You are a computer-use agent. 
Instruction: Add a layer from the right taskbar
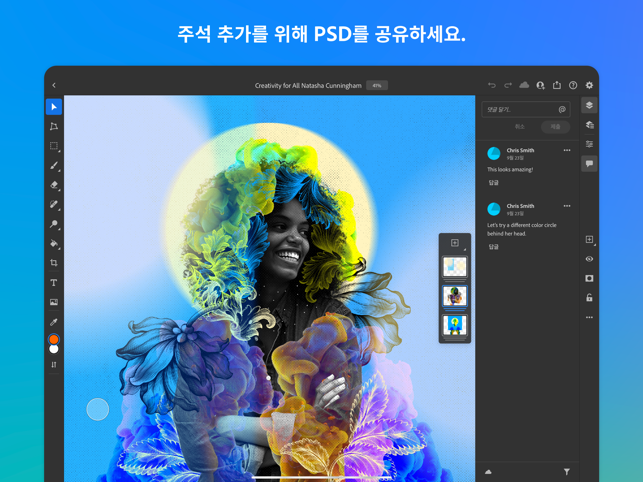point(589,240)
